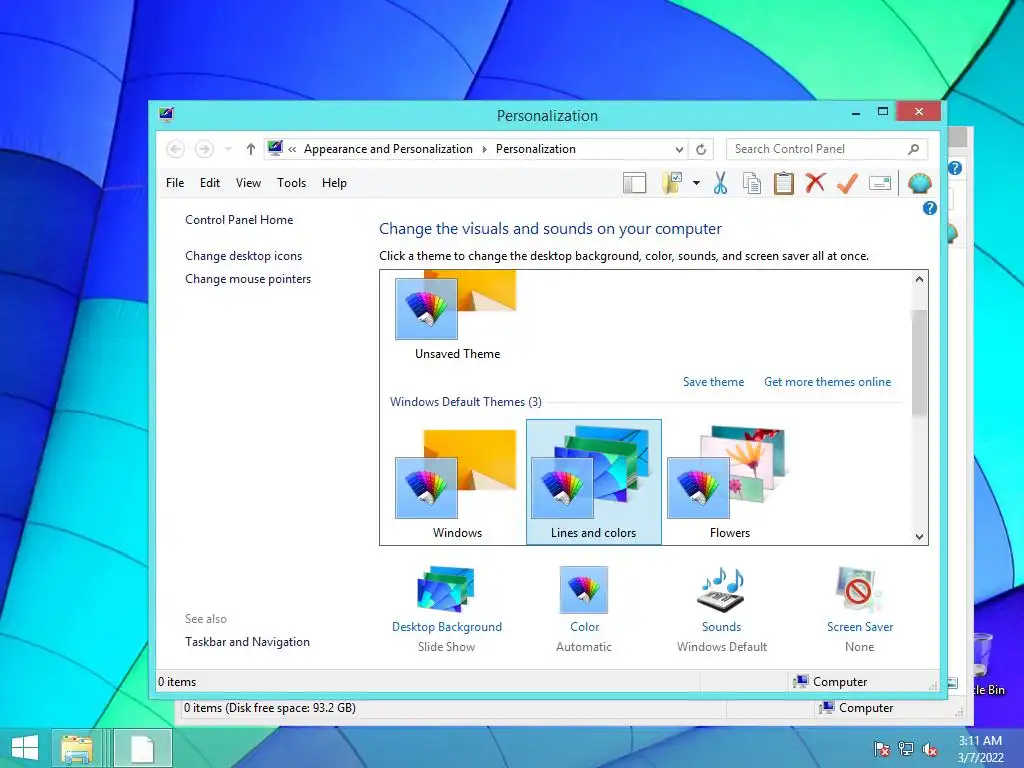1024x768 pixels.
Task: Click the Paste clipboard toolbar icon
Action: [x=784, y=184]
